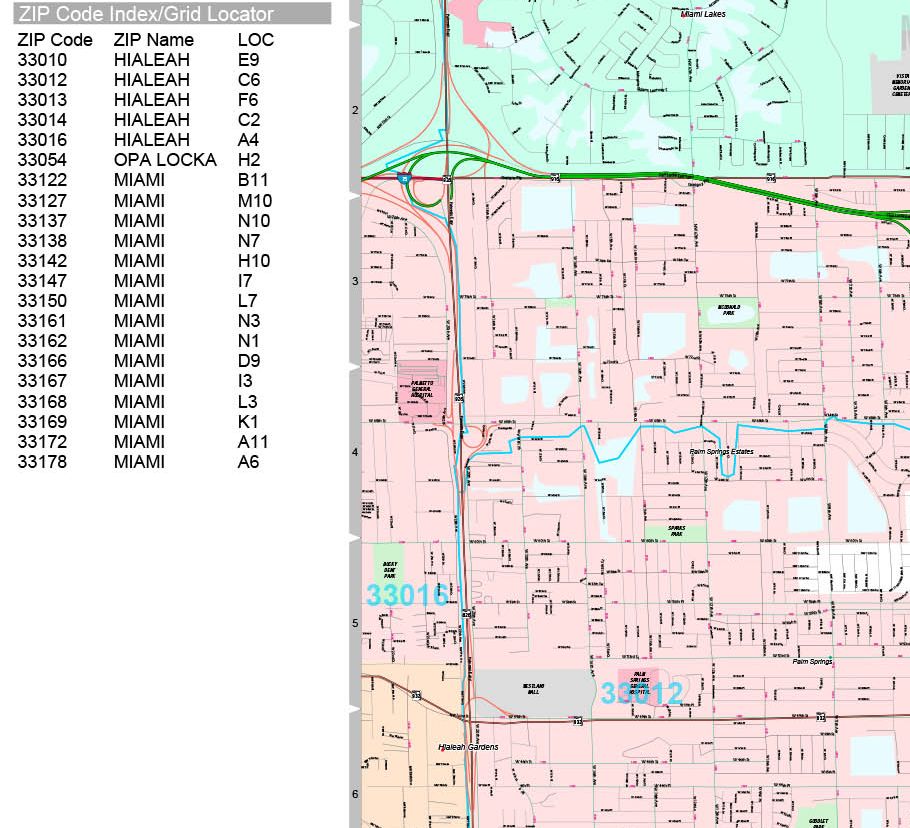This screenshot has width=910, height=828.
Task: Click the 33012 ZIP label on the map
Action: [641, 692]
